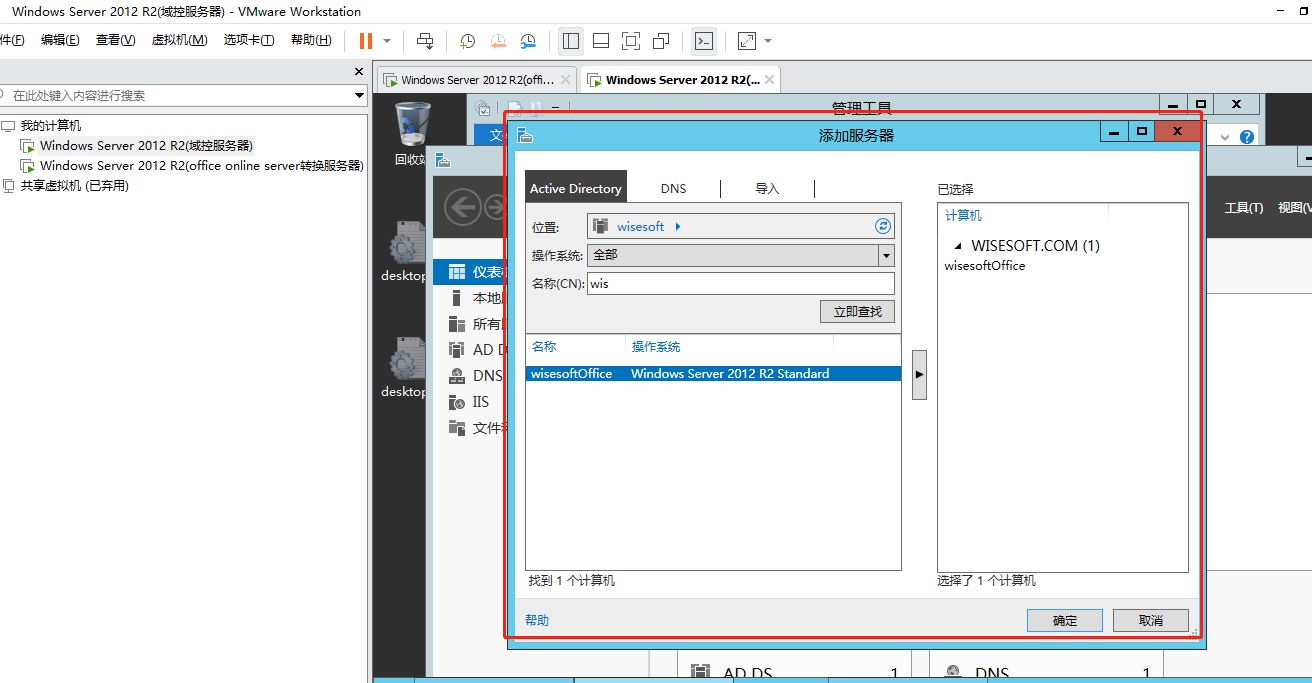Close the VMware library panel
Image resolution: width=1312 pixels, height=683 pixels.
pyautogui.click(x=360, y=72)
